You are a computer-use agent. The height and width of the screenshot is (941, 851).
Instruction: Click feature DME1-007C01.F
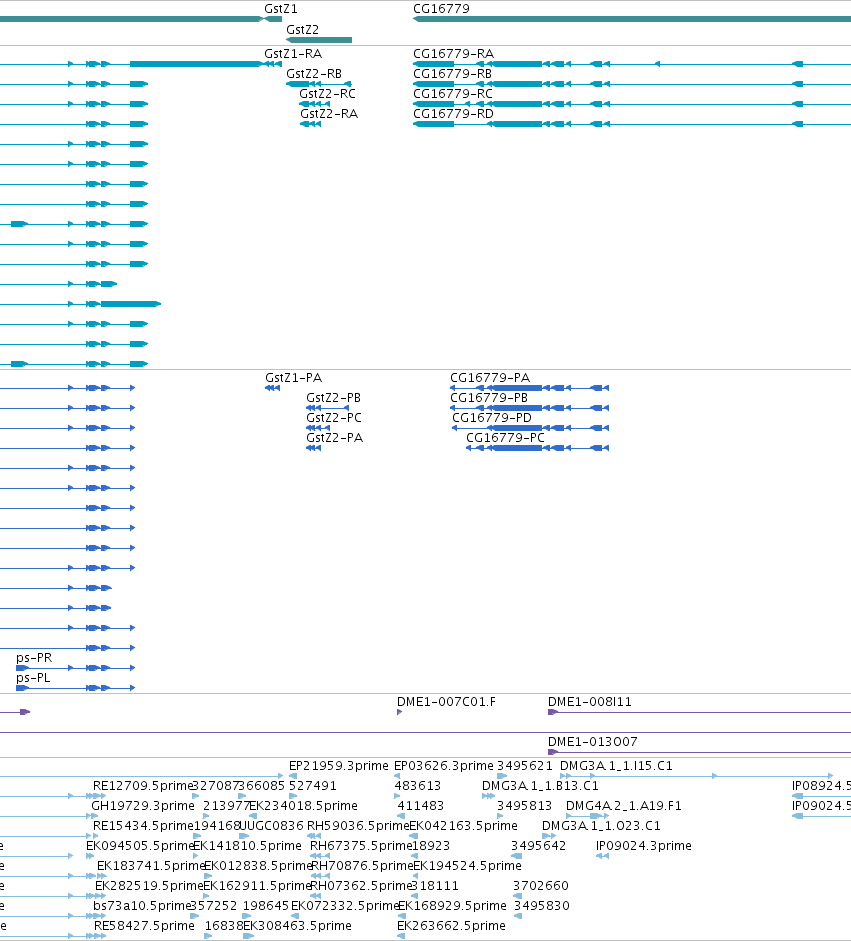click(x=447, y=702)
